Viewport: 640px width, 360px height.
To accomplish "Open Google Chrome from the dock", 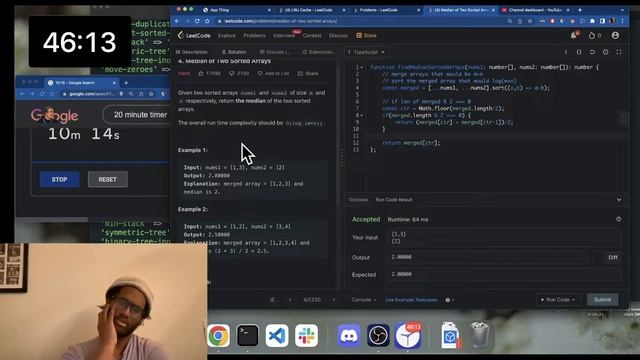I will 218,336.
